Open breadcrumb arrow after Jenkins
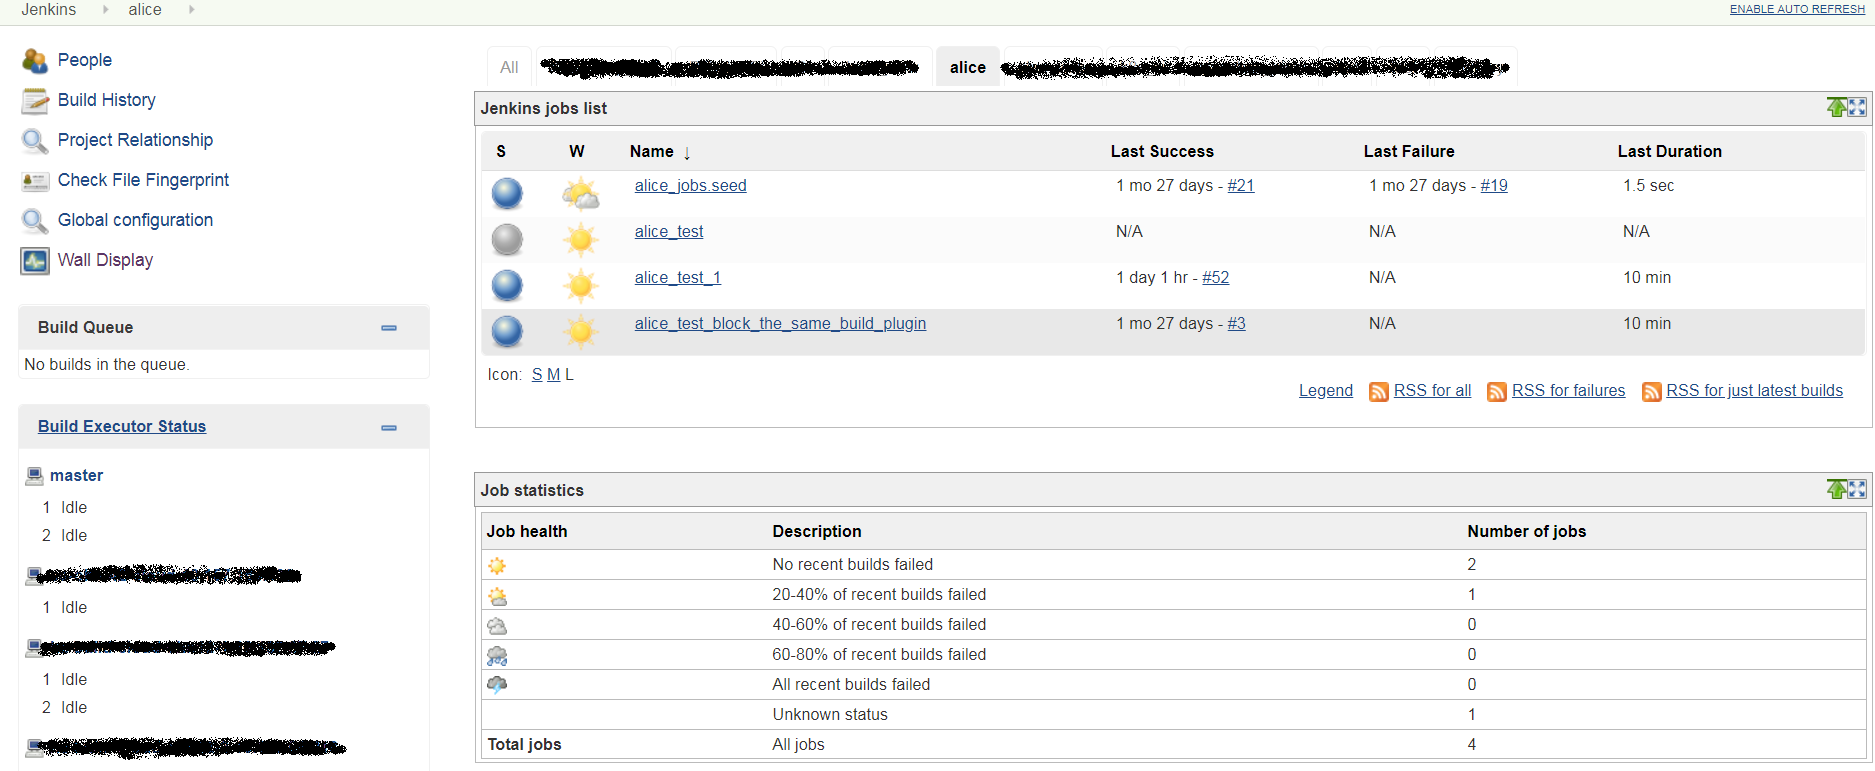Image resolution: width=1875 pixels, height=771 pixels. [x=106, y=10]
